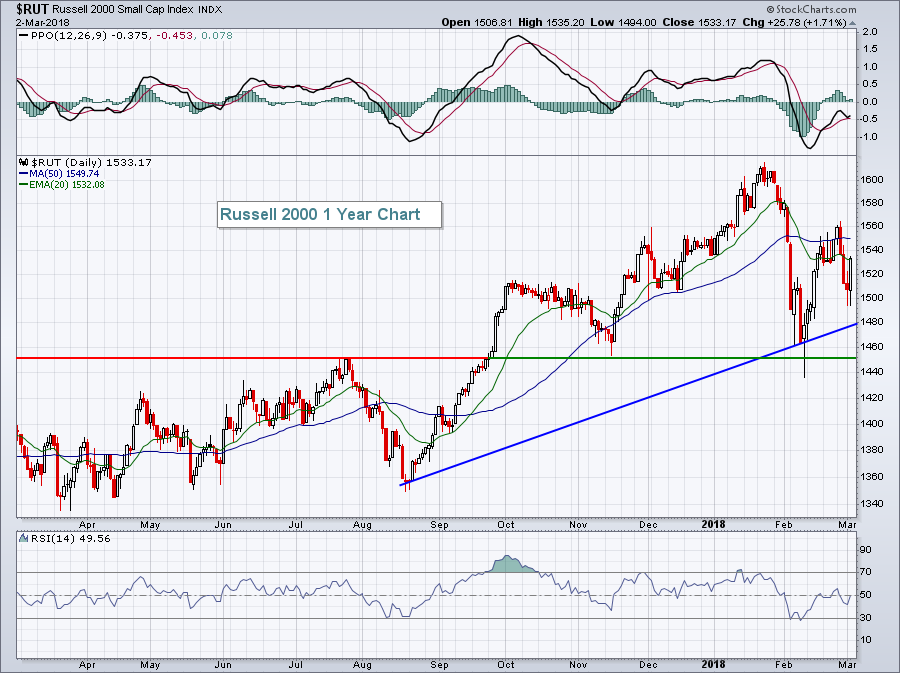Click the 10 label on the RSI axis

[866, 640]
